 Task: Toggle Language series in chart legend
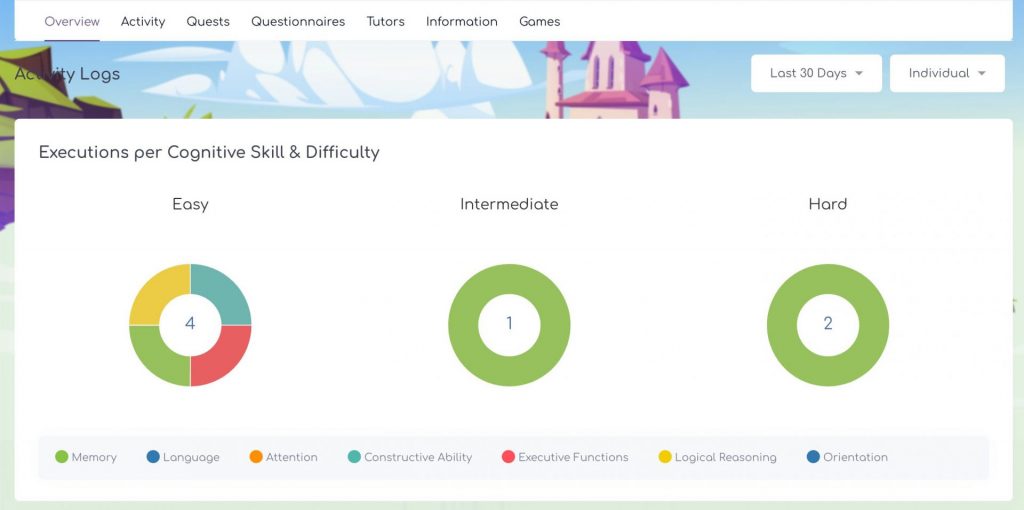pos(183,457)
